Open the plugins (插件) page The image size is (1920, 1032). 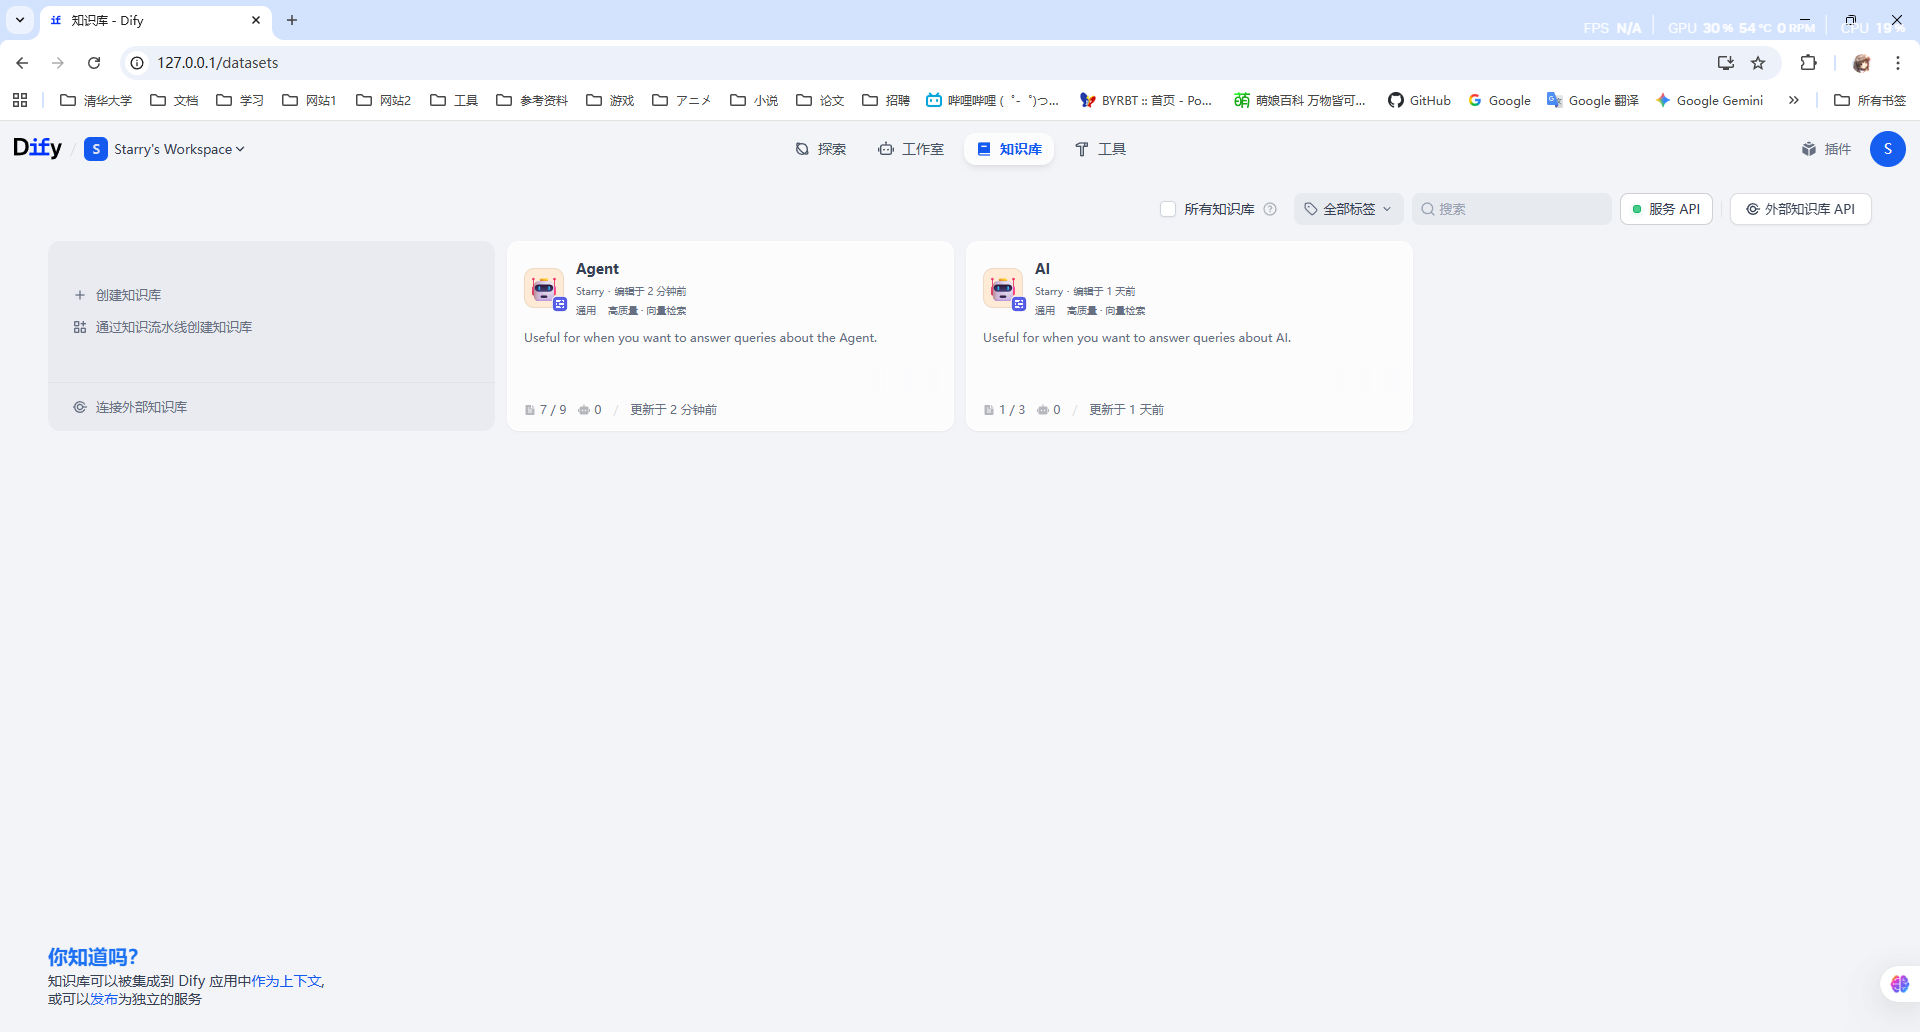pyautogui.click(x=1826, y=149)
